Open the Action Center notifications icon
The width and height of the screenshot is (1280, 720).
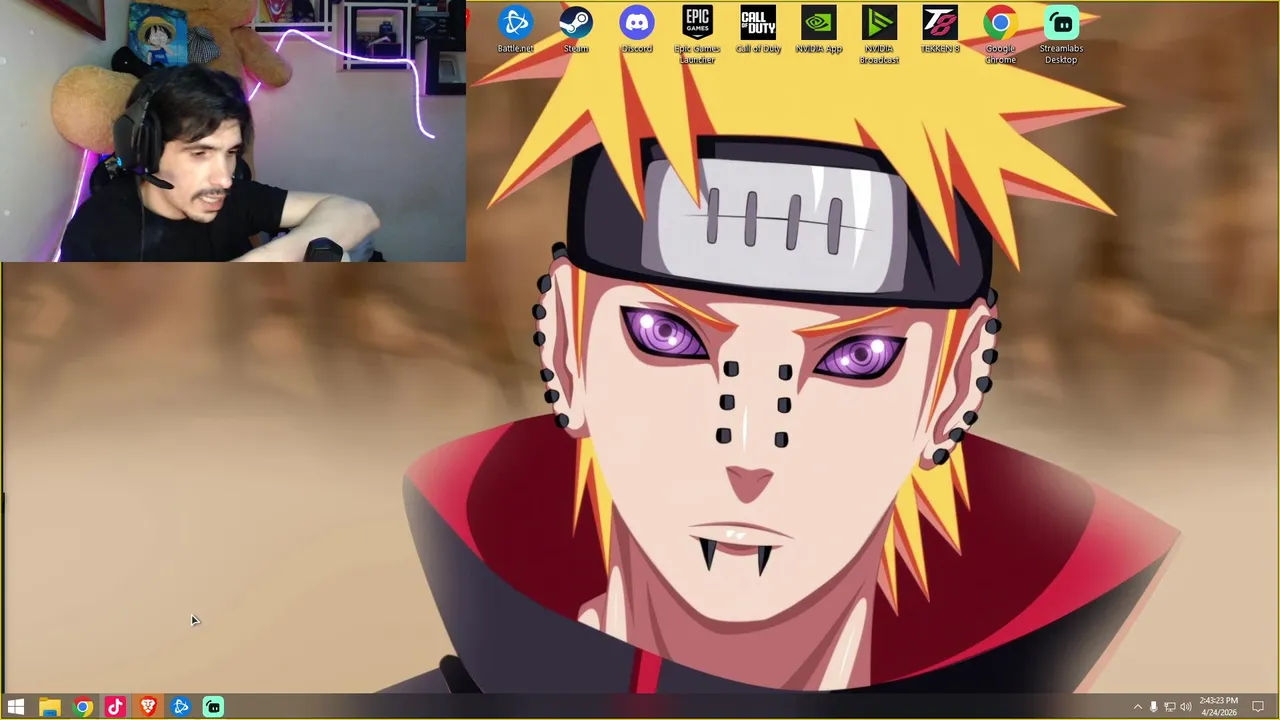click(x=1258, y=707)
